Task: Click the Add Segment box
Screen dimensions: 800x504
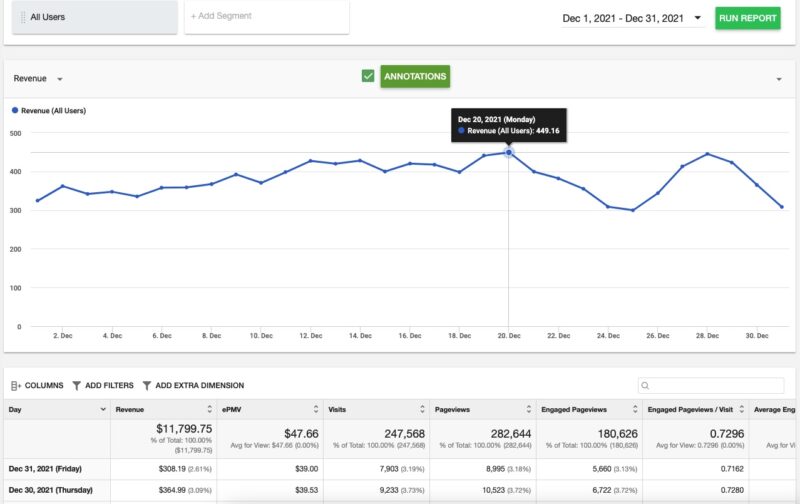Action: [266, 17]
